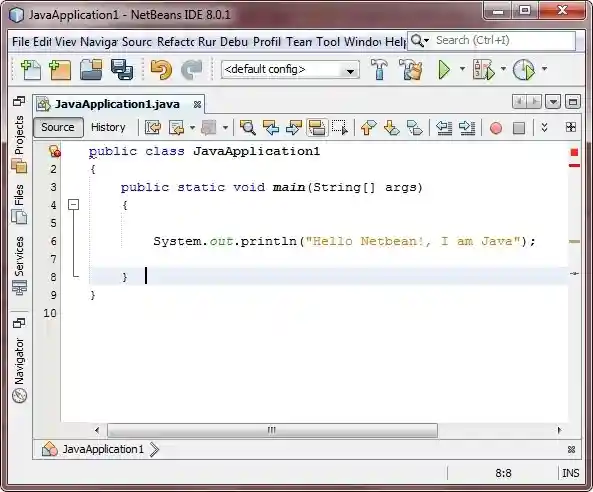Click the Previous Bookmark icon
The image size is (593, 492).
tap(369, 127)
